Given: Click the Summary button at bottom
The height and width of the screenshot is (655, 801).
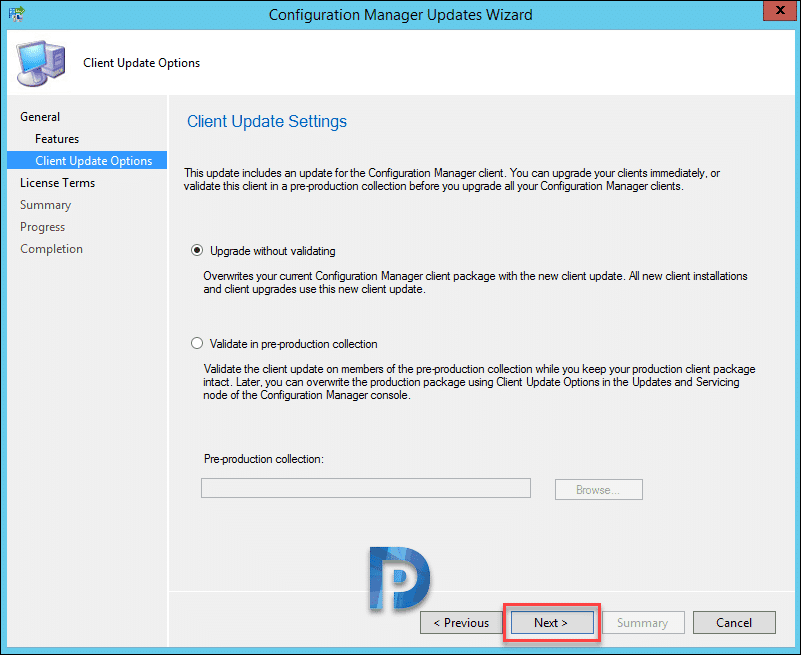Looking at the screenshot, I should pos(643,622).
